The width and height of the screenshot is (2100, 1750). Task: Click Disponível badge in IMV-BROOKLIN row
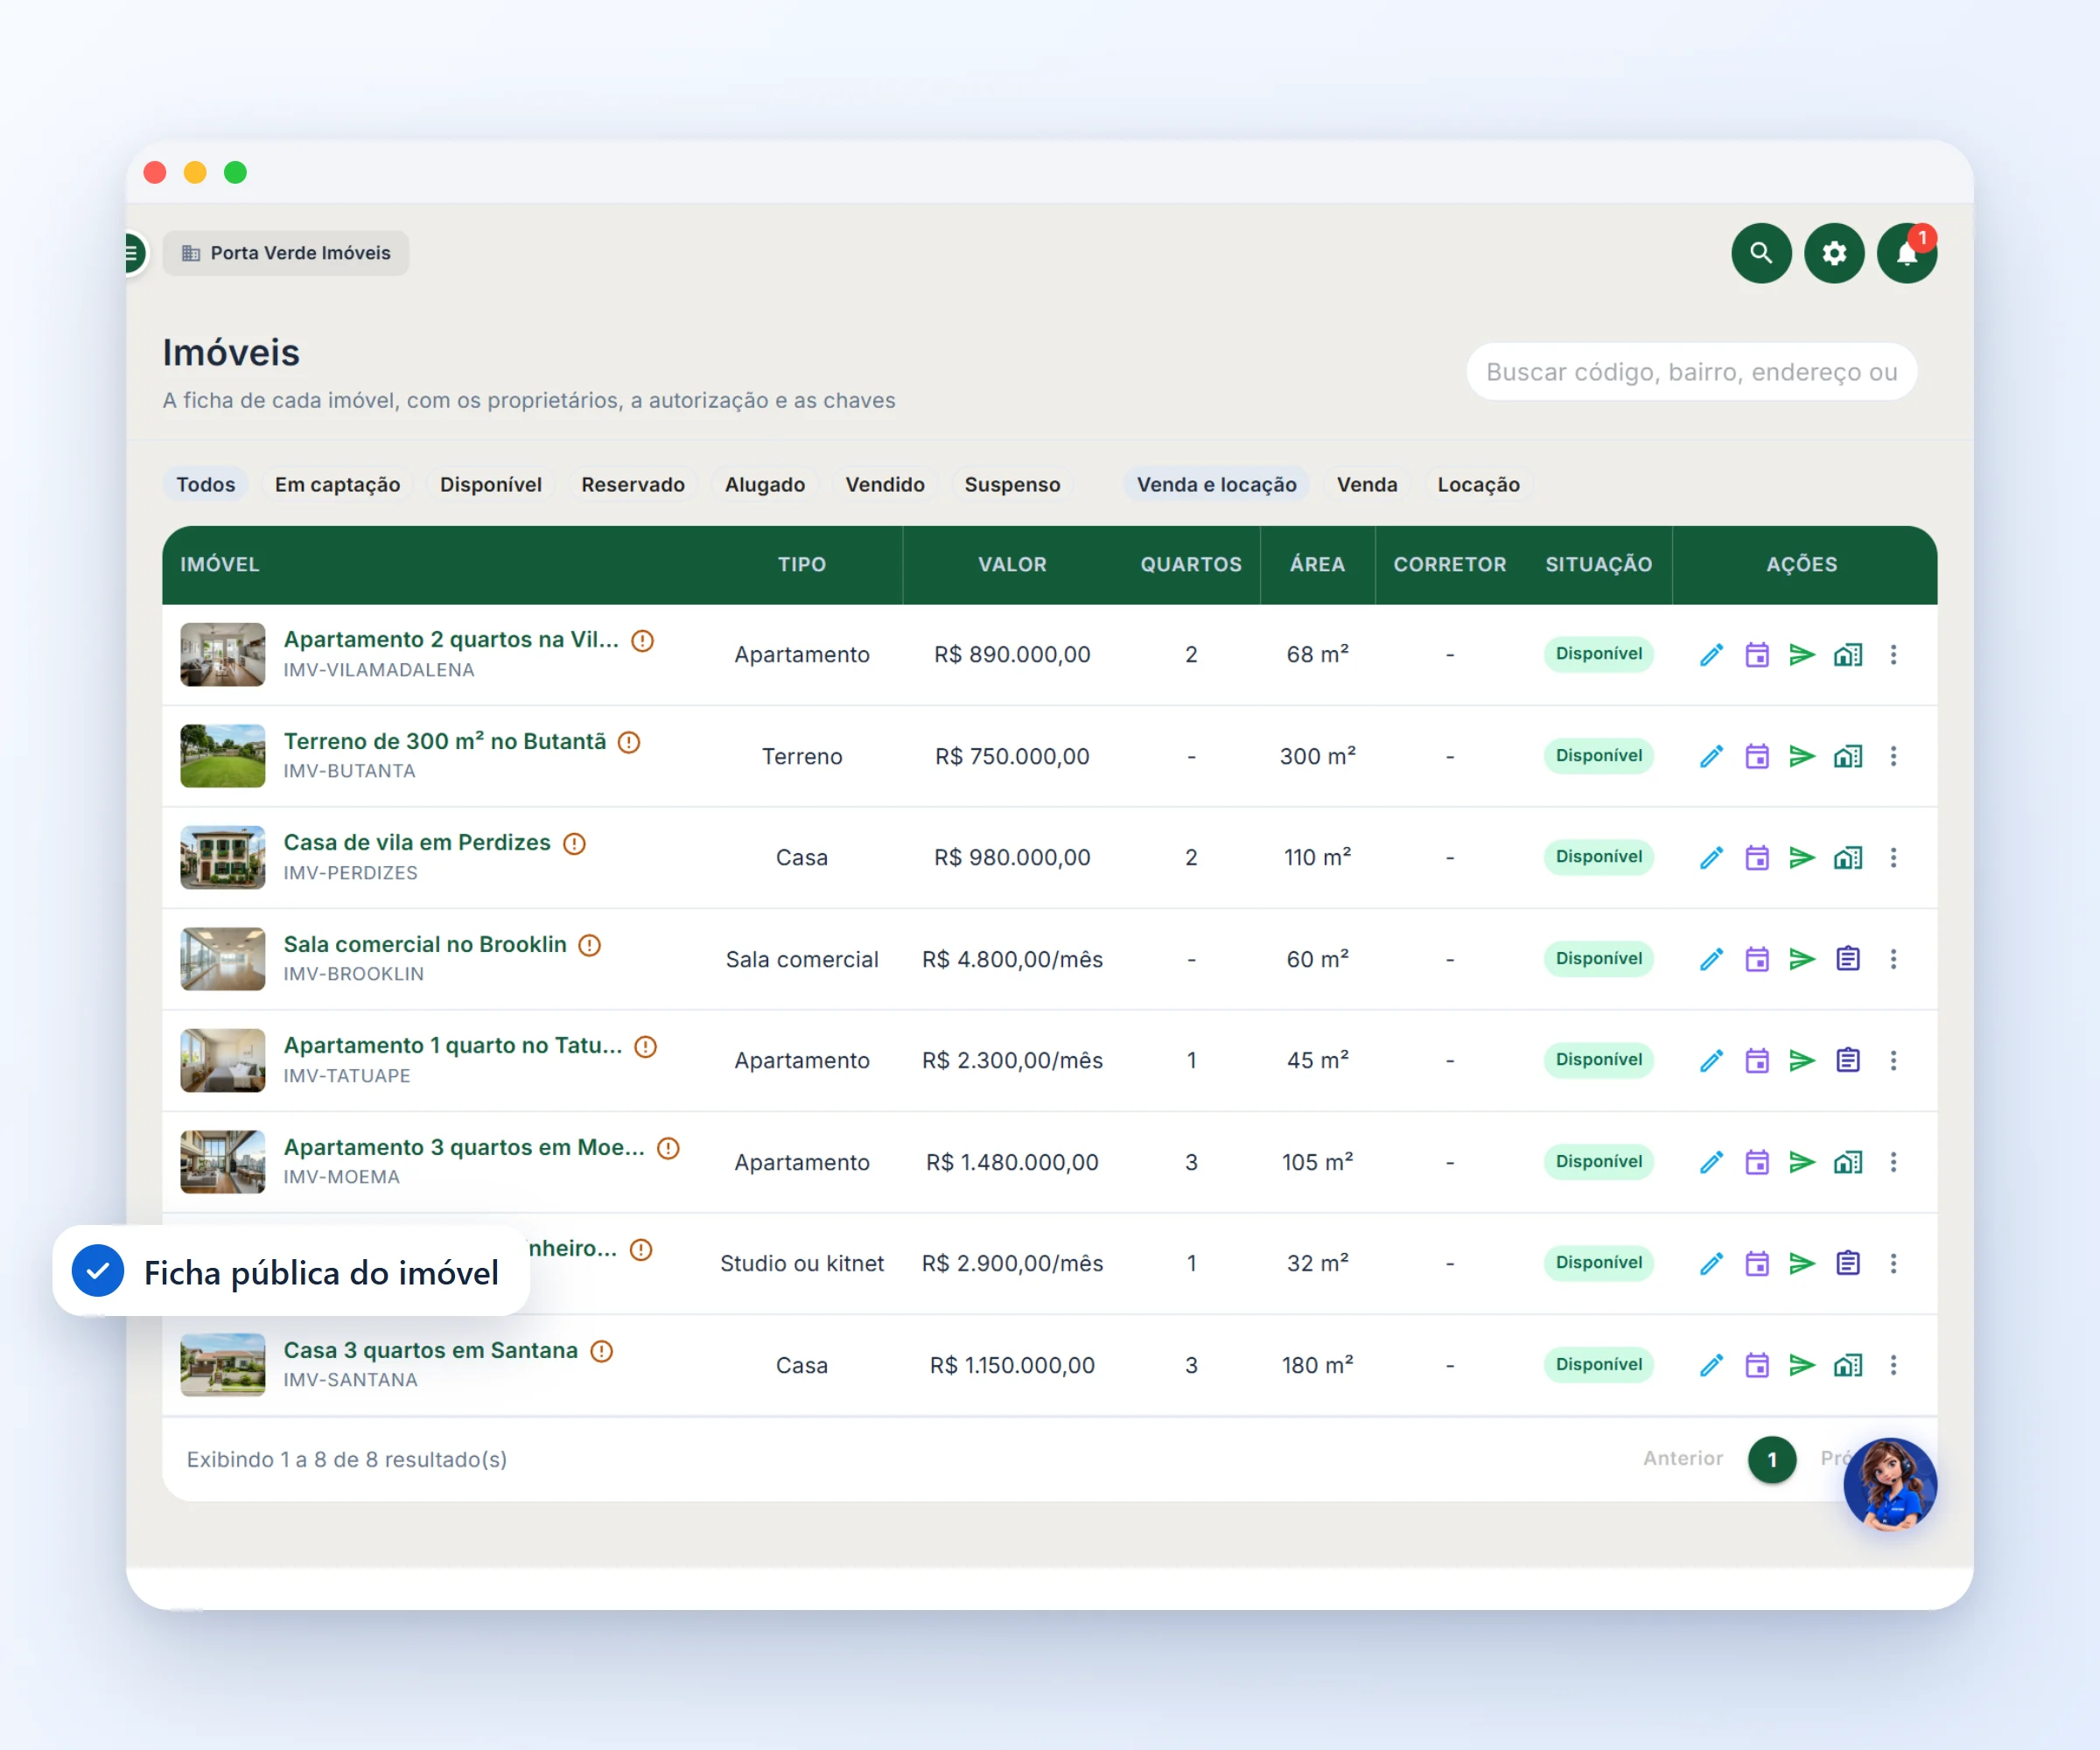point(1598,958)
